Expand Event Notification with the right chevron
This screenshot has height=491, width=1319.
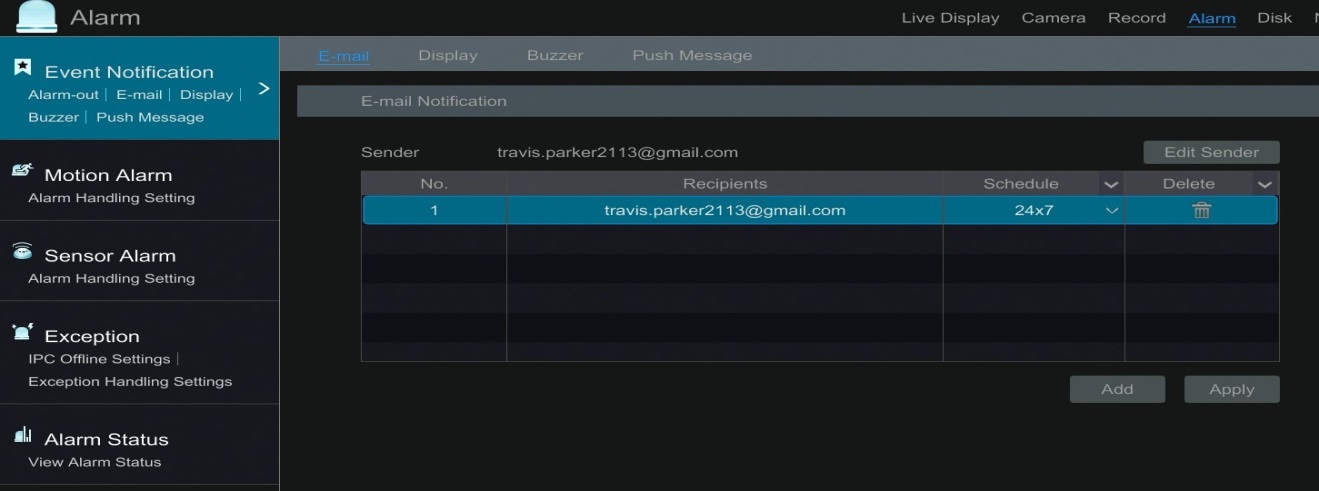coord(264,89)
